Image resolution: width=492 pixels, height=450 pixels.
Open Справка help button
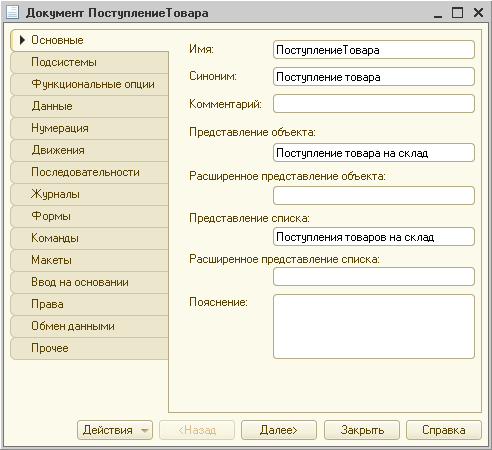click(444, 430)
